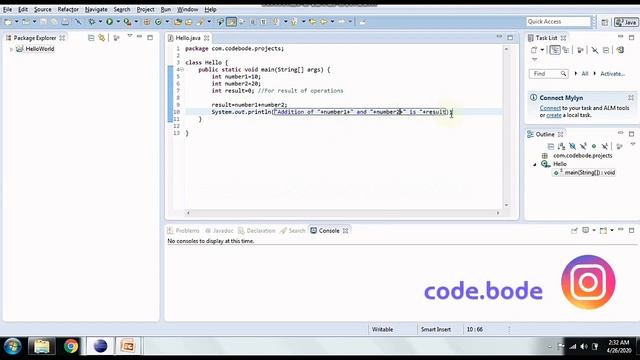Open the dropdown arrow next to Debug icon

100,22
